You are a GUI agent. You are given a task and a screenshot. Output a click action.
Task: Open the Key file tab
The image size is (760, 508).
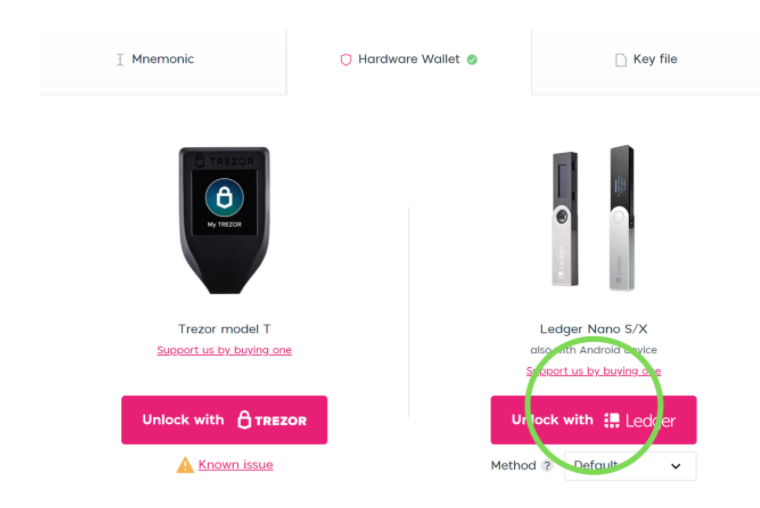click(655, 60)
